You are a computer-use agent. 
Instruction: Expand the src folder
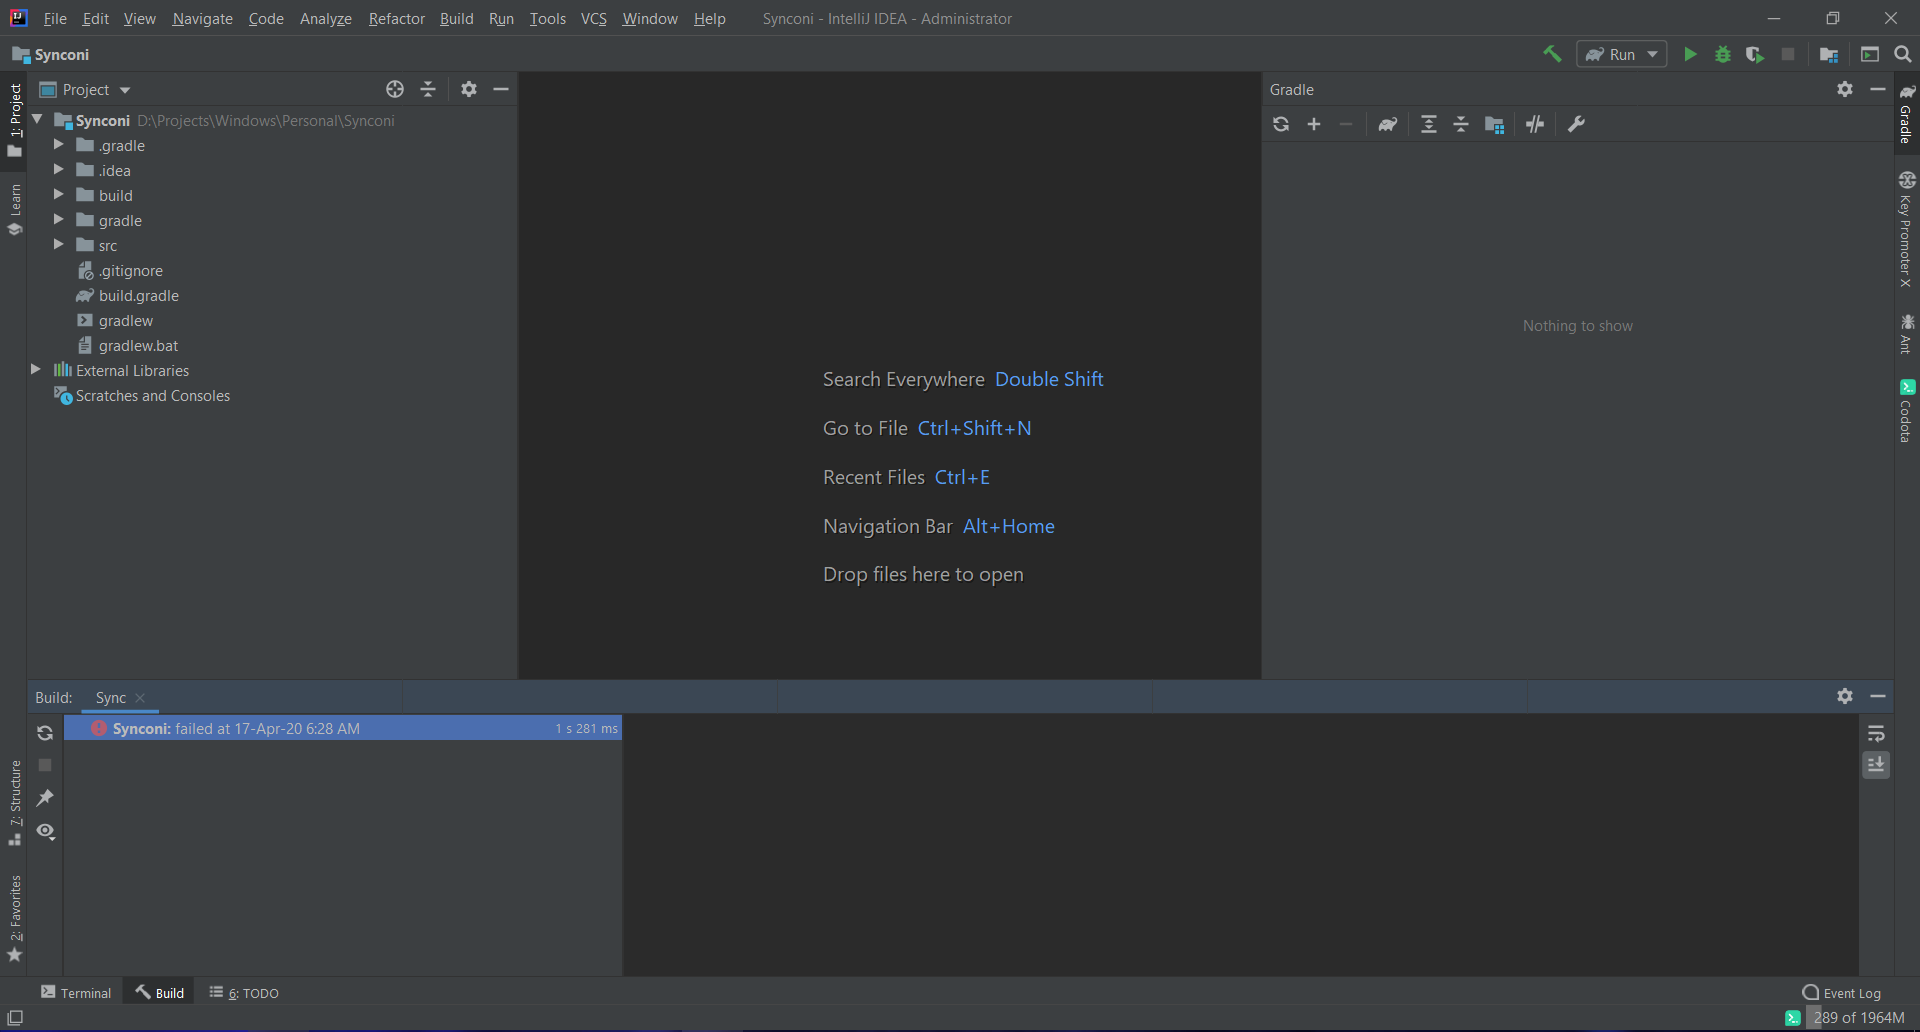click(x=59, y=245)
